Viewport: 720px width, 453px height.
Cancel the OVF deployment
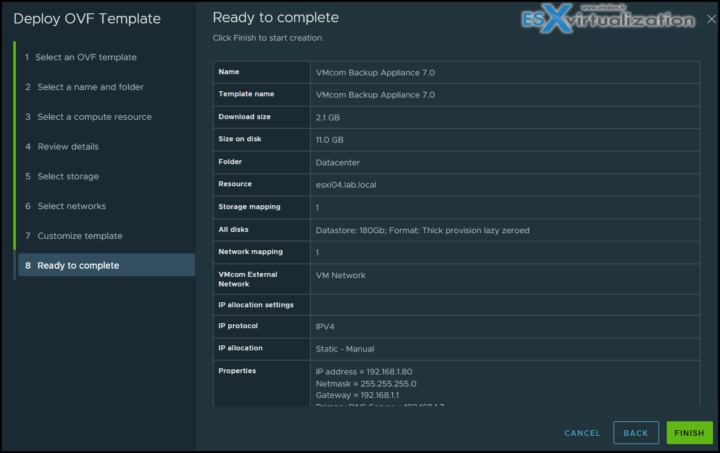click(x=582, y=433)
